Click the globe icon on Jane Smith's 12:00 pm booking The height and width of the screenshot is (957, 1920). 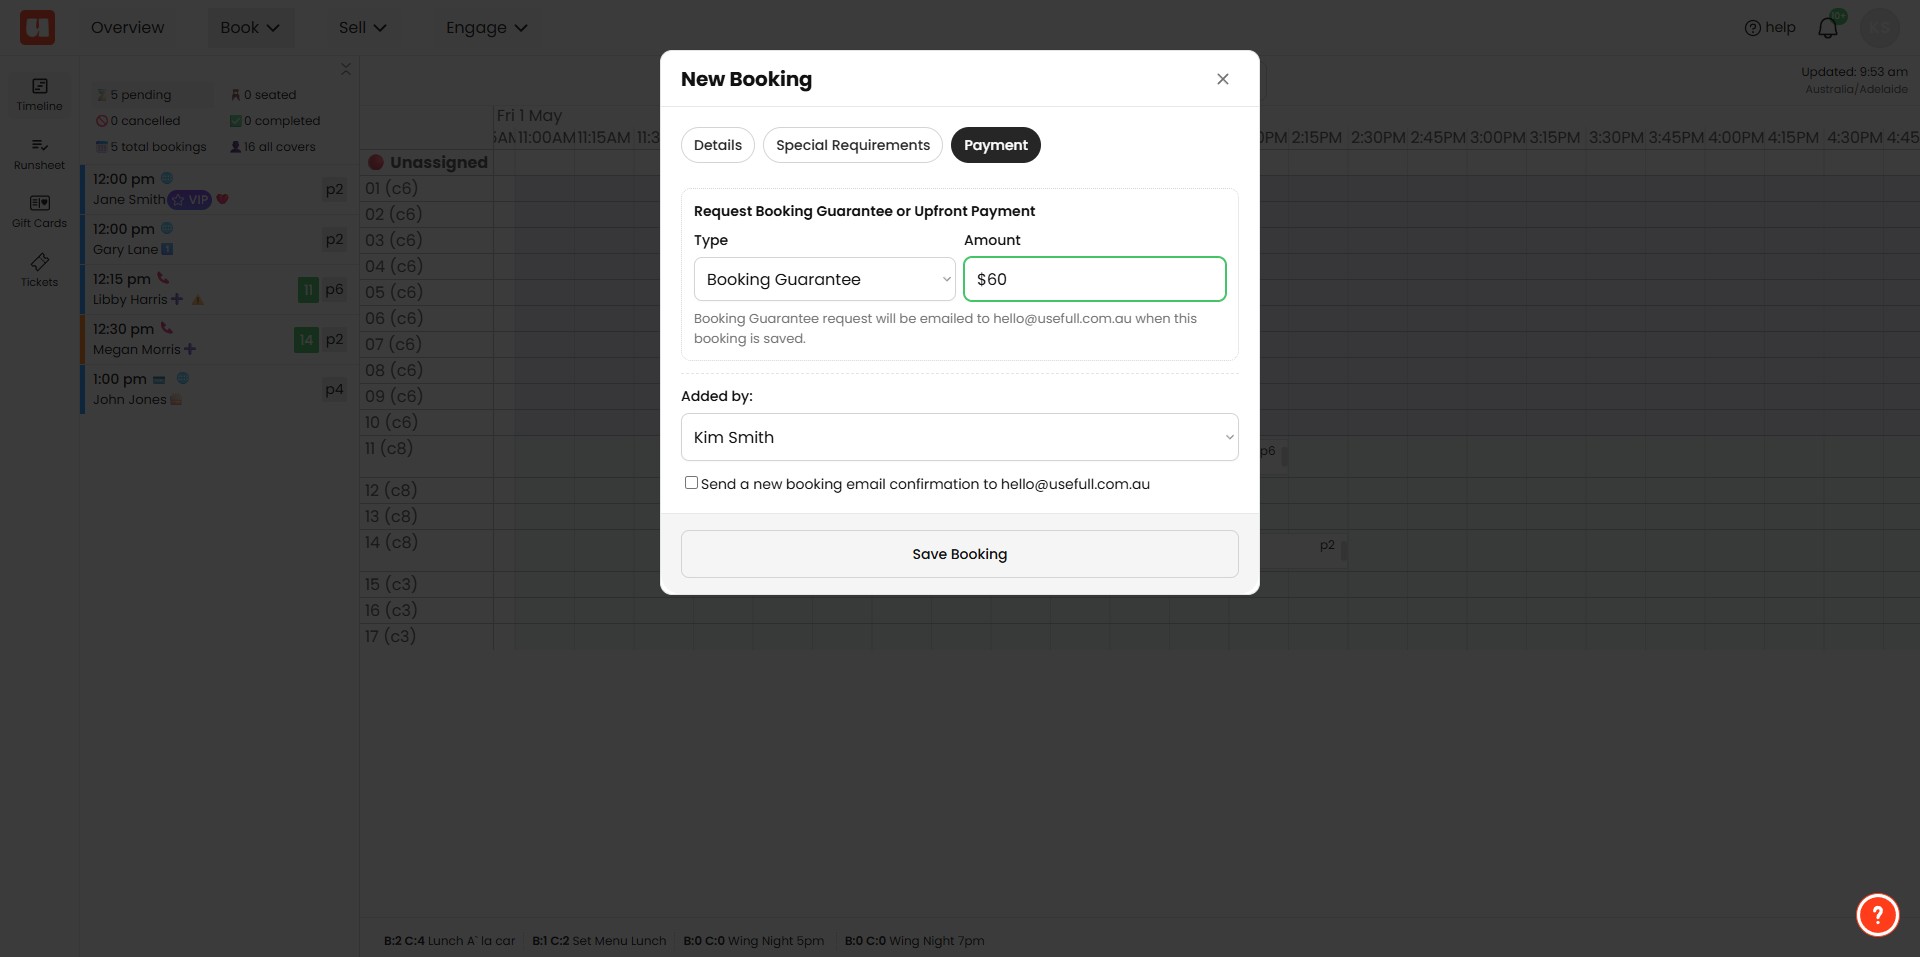pyautogui.click(x=167, y=178)
